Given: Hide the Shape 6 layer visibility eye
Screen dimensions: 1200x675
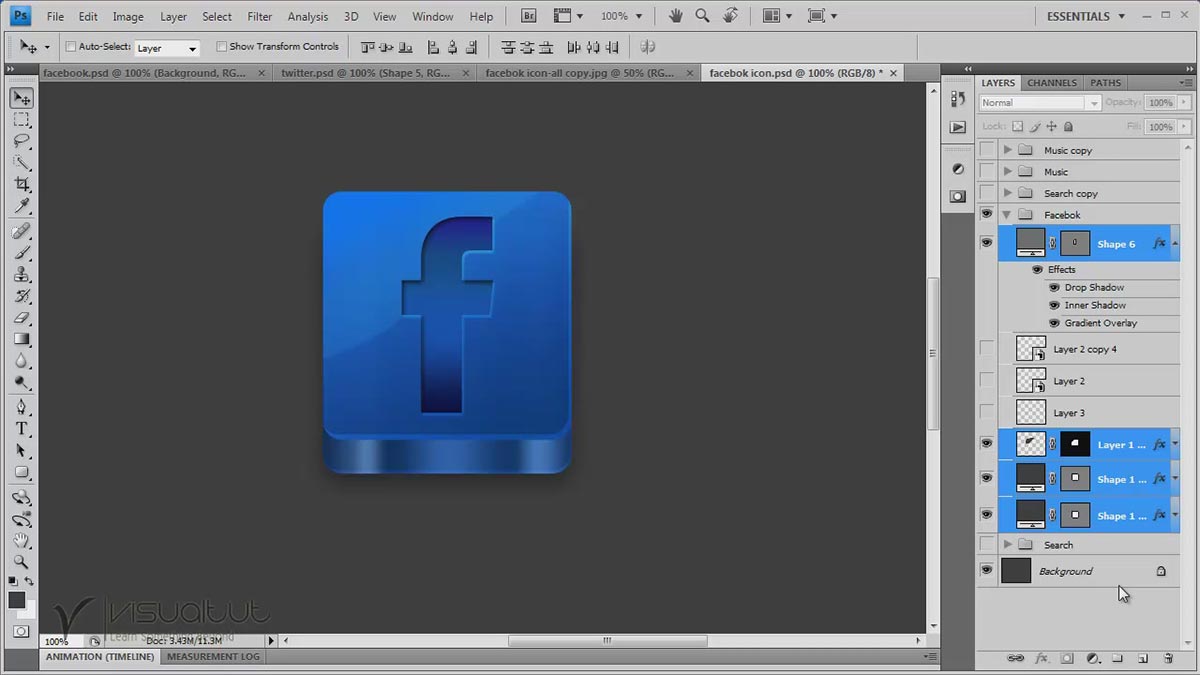Looking at the screenshot, I should pos(986,242).
